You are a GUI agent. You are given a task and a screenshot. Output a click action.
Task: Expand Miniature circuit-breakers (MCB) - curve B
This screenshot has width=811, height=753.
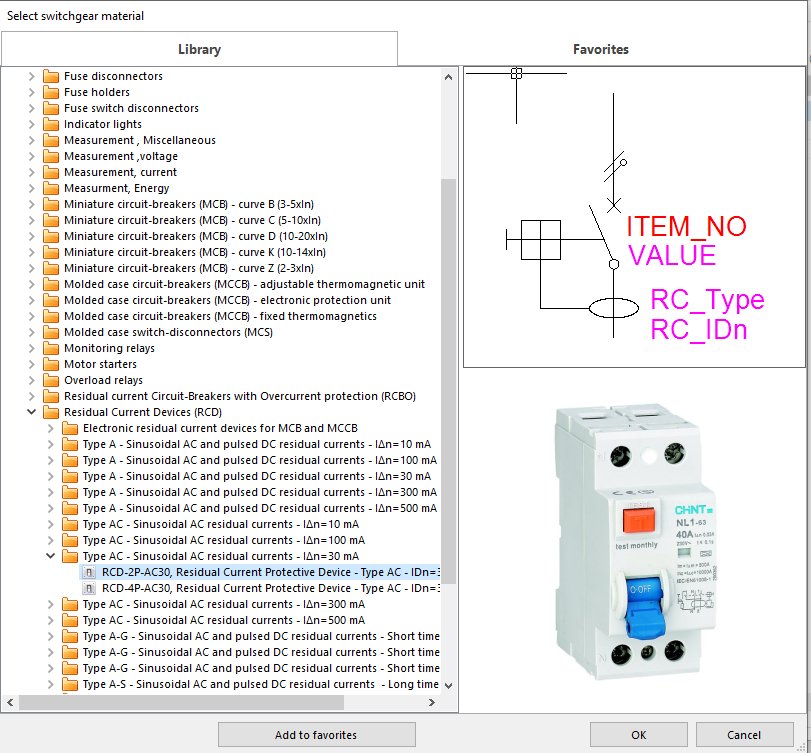tap(33, 204)
